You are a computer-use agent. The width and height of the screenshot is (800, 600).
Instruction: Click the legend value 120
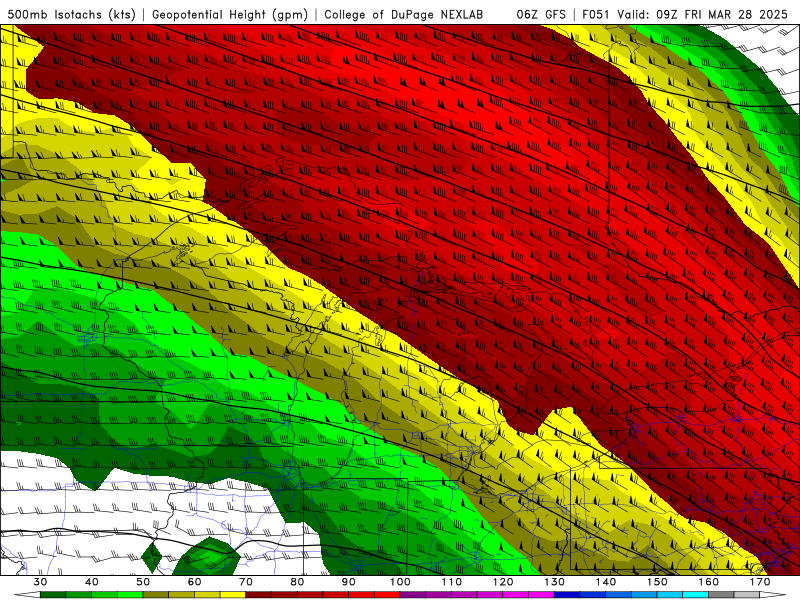[x=503, y=582]
